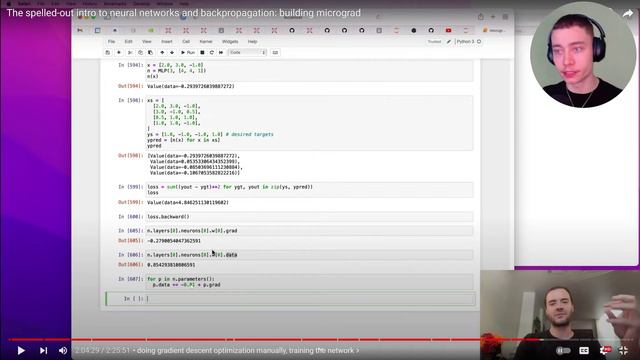This screenshot has width=640, height=360.
Task: Open the Code cell type dropdown
Action: pos(247,53)
